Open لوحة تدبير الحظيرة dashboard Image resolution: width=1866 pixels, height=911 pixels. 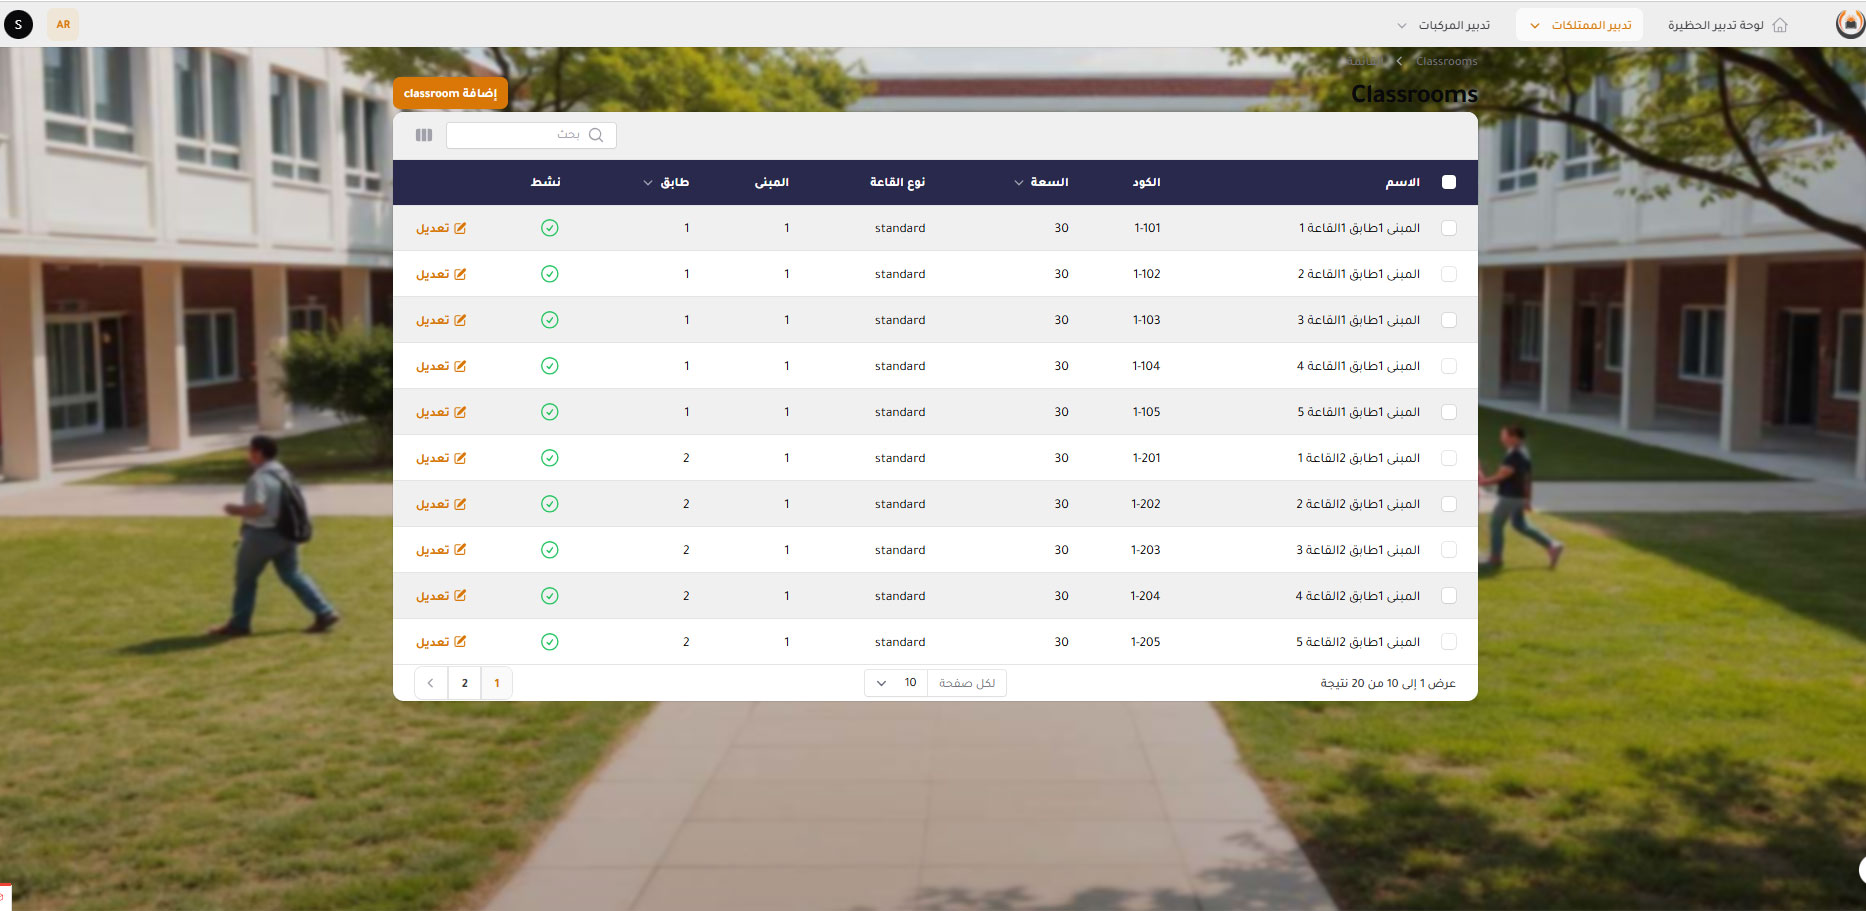(x=1715, y=25)
